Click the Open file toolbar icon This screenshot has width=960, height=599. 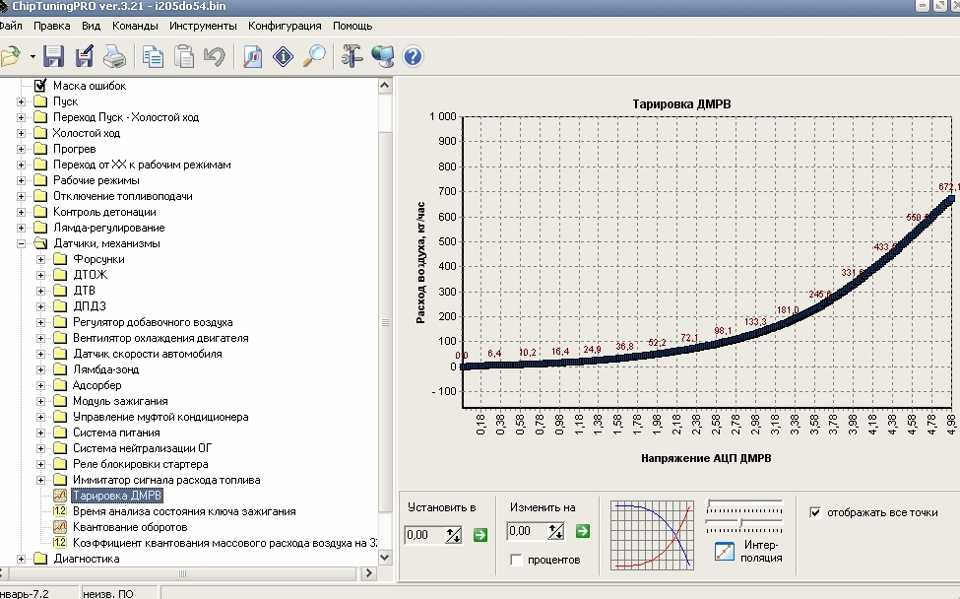[10, 56]
